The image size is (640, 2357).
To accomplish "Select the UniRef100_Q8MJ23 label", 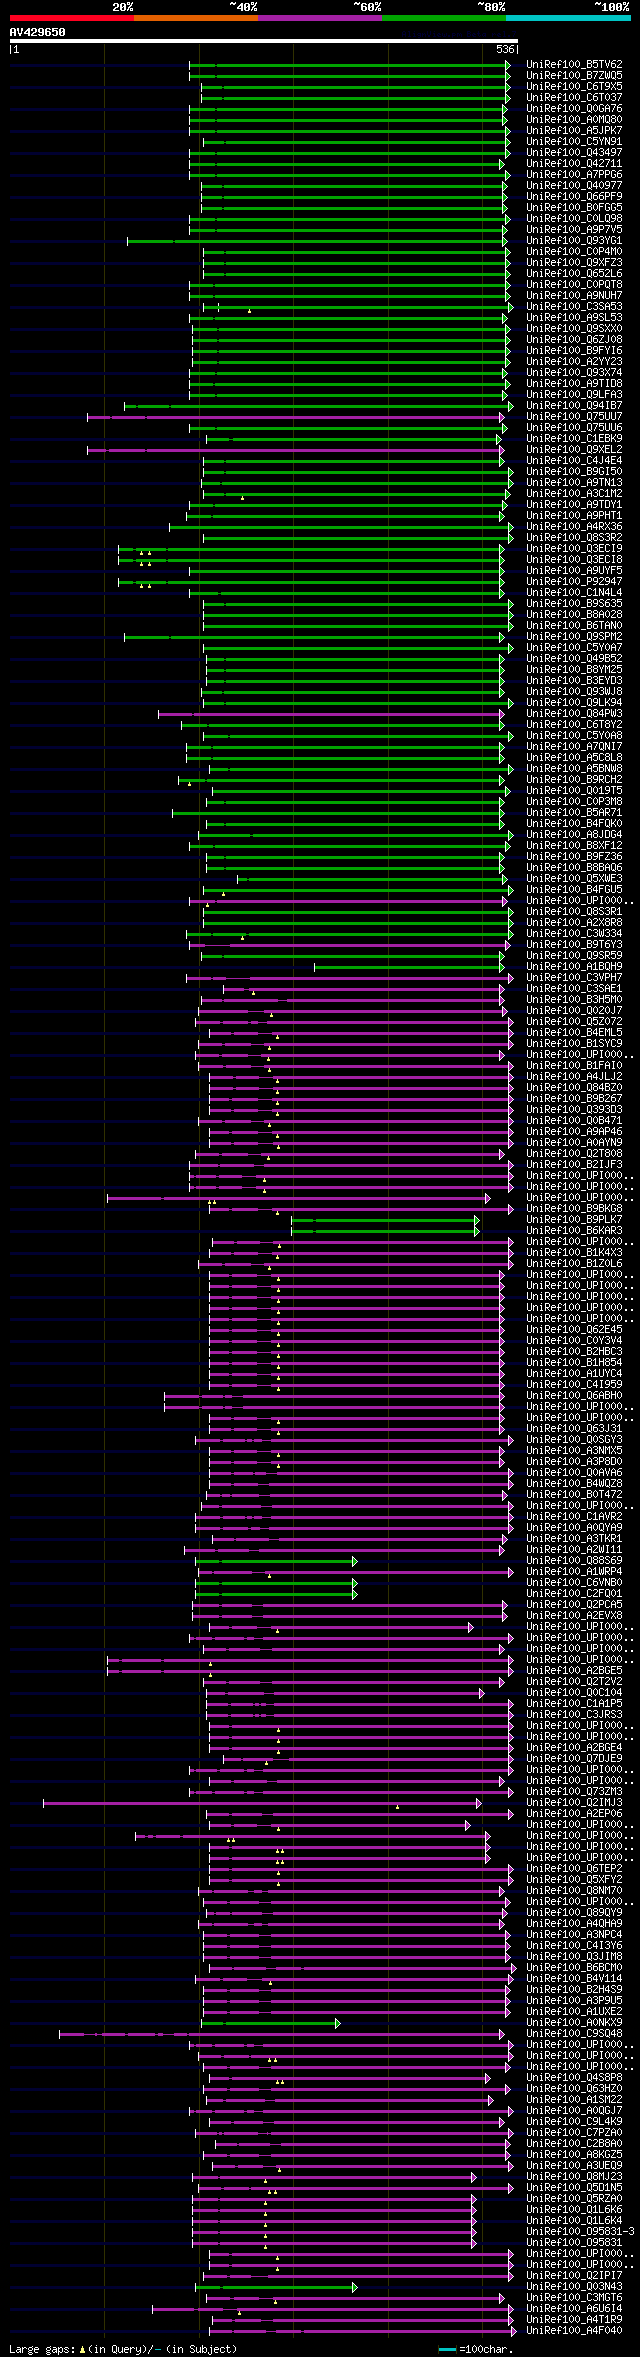I will tap(574, 2177).
